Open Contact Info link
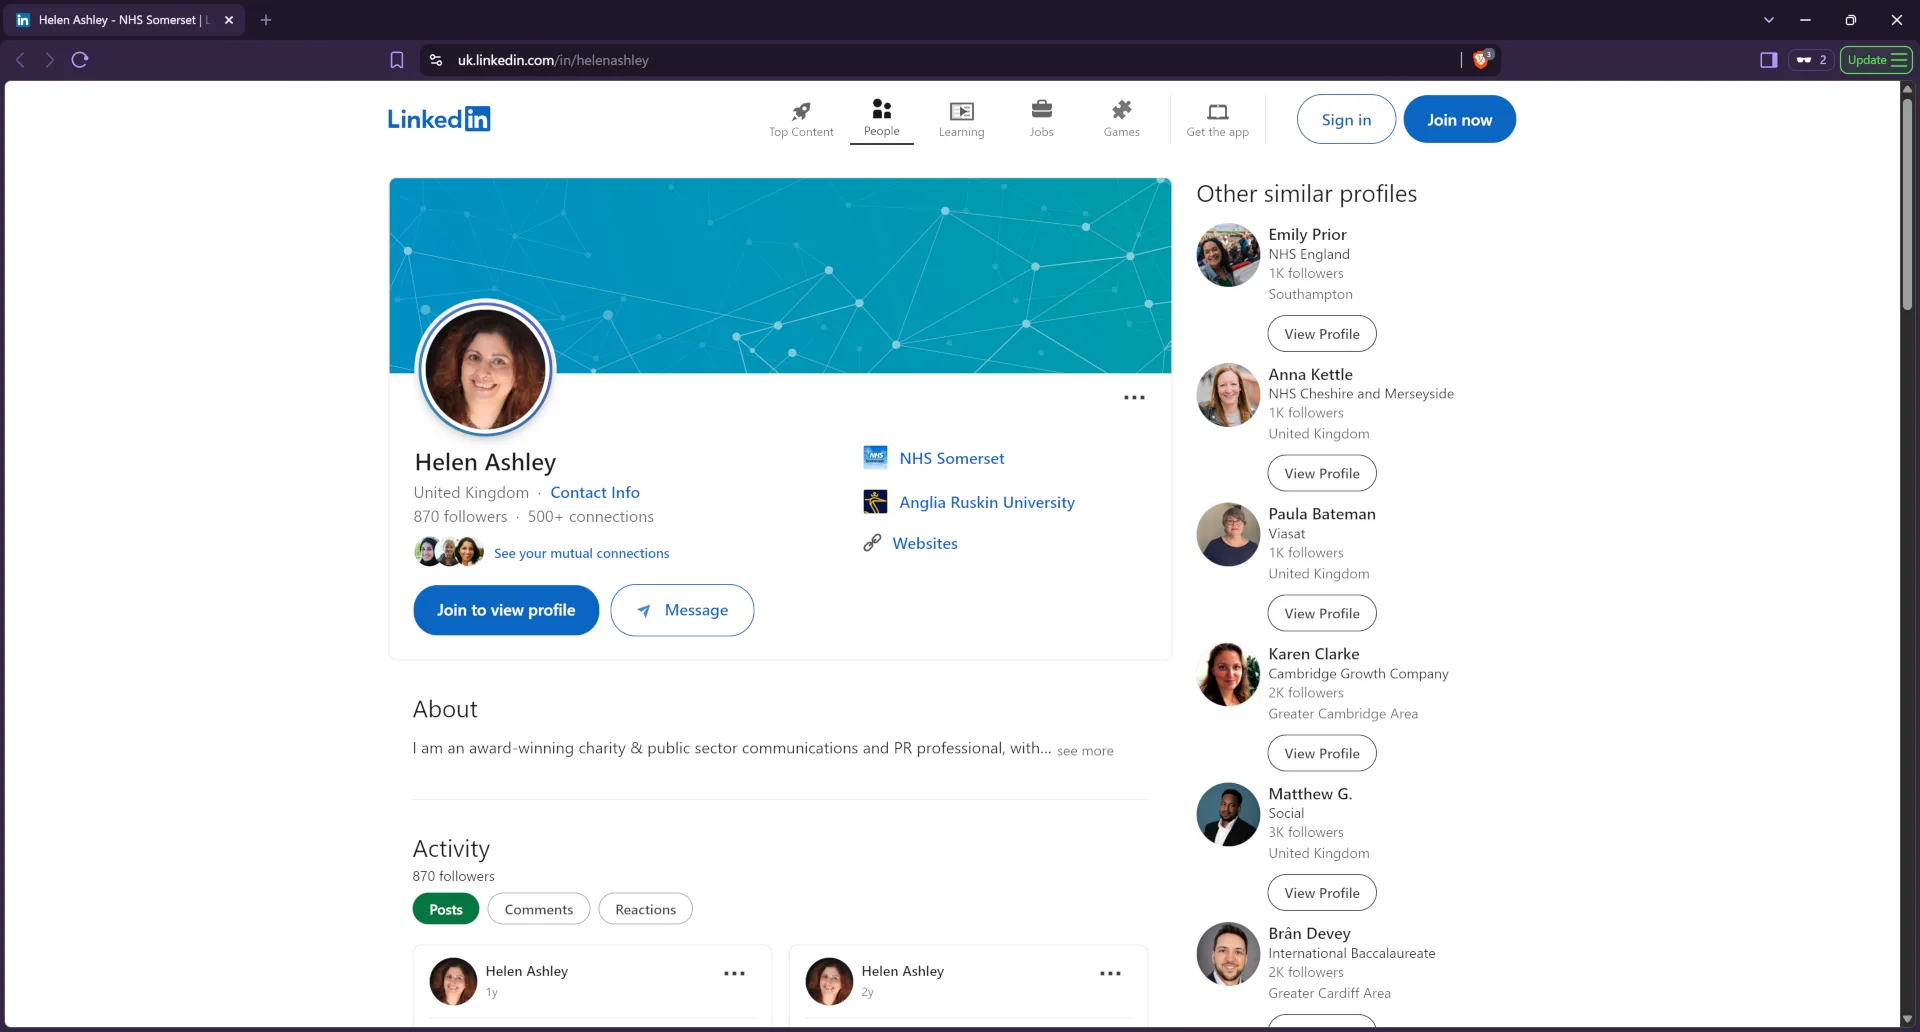1920x1032 pixels. pyautogui.click(x=595, y=492)
